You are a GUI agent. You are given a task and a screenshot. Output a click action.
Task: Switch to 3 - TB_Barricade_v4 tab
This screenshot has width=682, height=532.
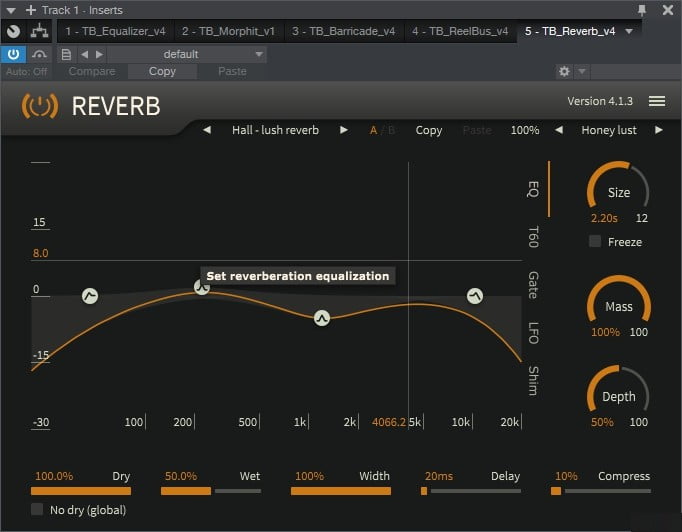(x=344, y=31)
